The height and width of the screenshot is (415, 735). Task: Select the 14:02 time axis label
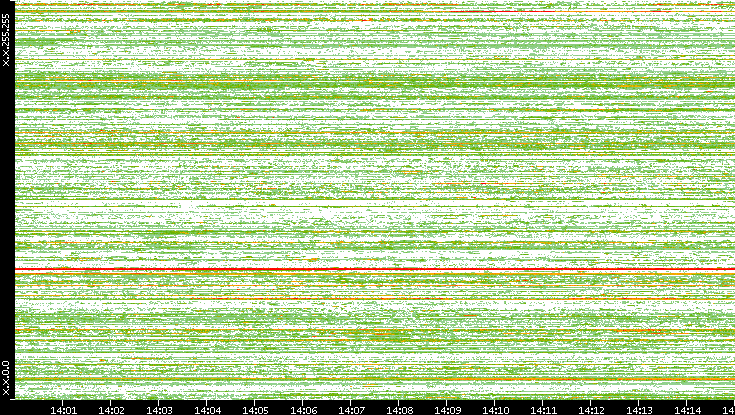[x=111, y=410]
